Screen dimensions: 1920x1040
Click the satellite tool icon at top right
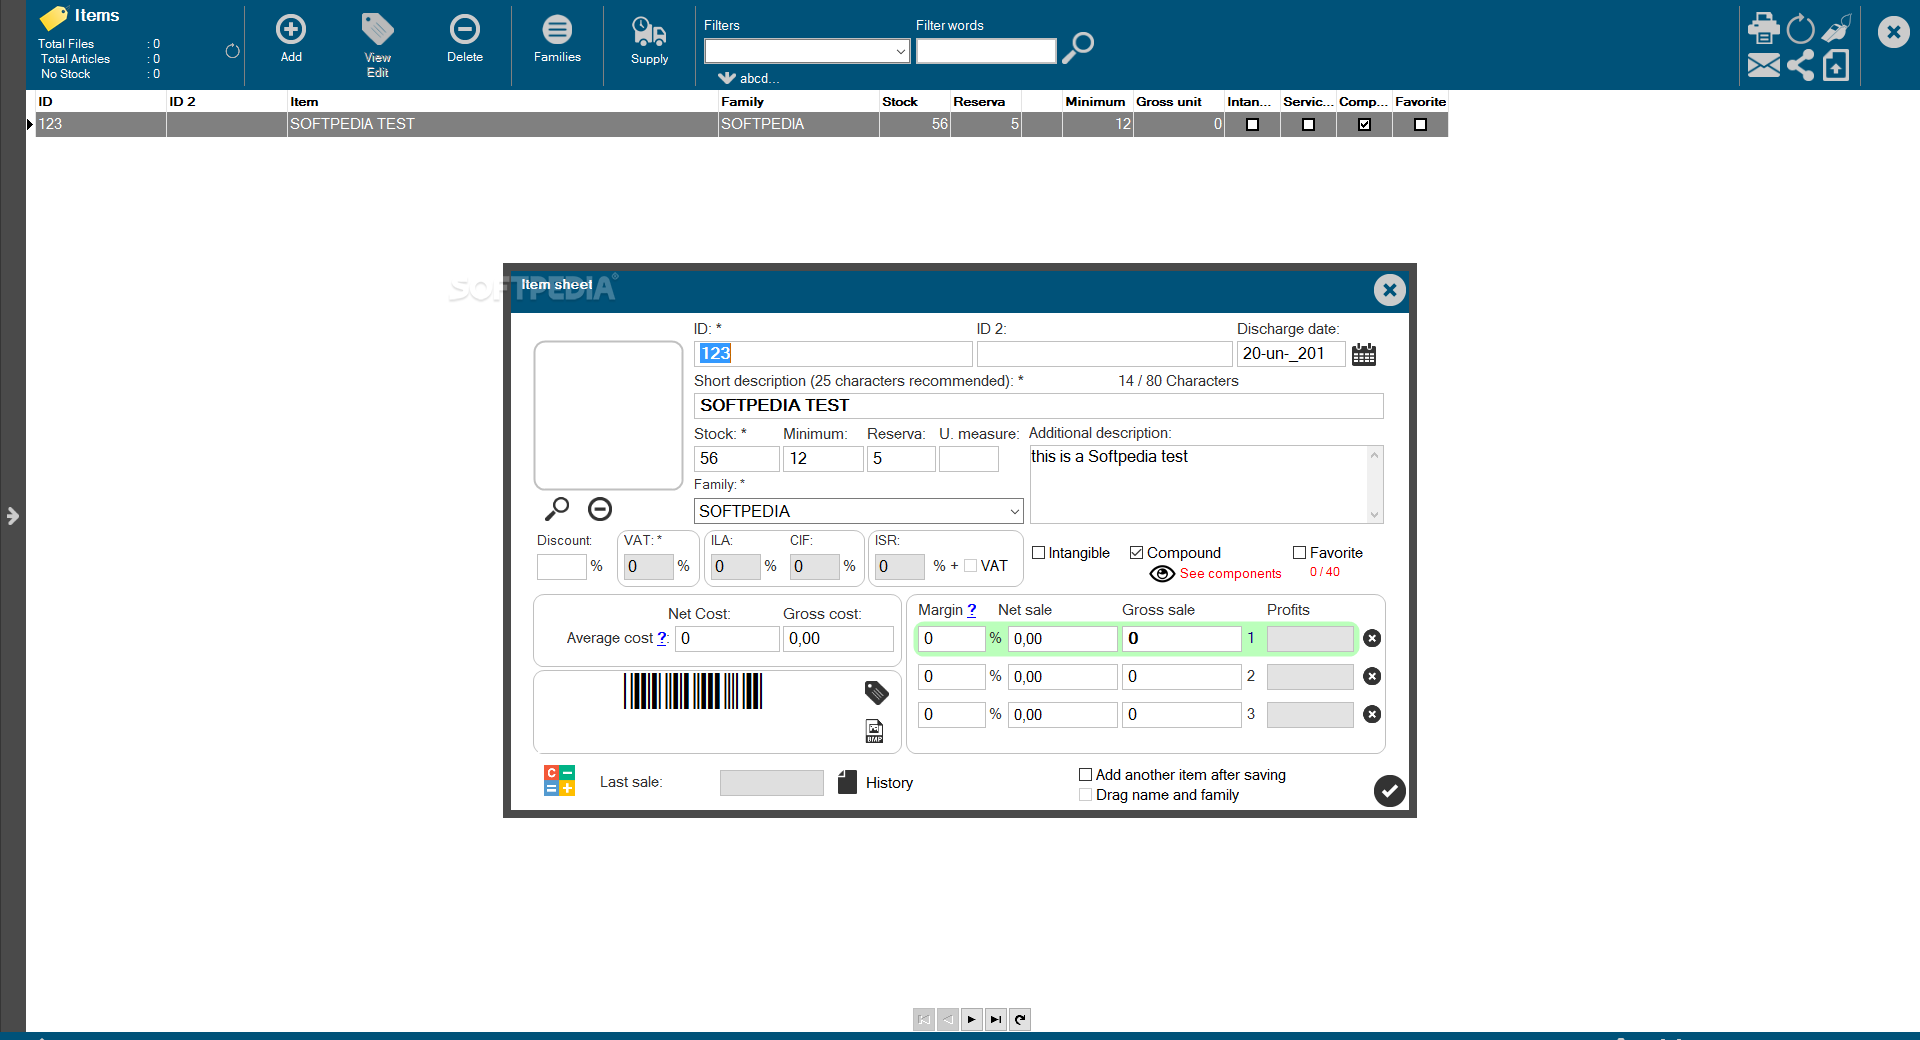click(x=1836, y=28)
